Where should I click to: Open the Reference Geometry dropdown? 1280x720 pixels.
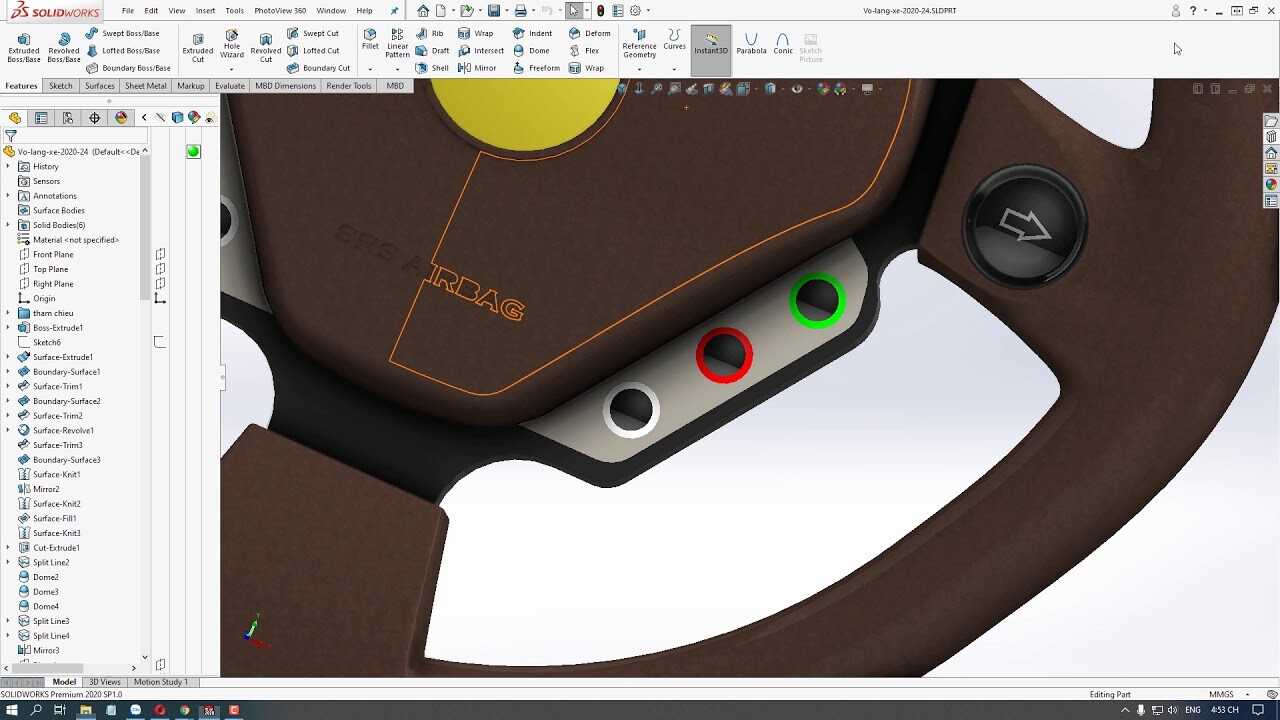click(x=639, y=70)
